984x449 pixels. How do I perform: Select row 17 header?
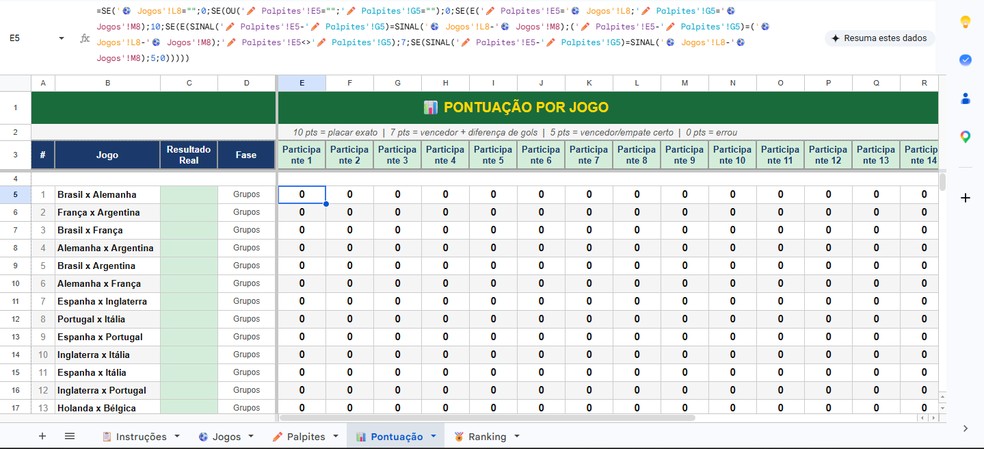point(15,408)
